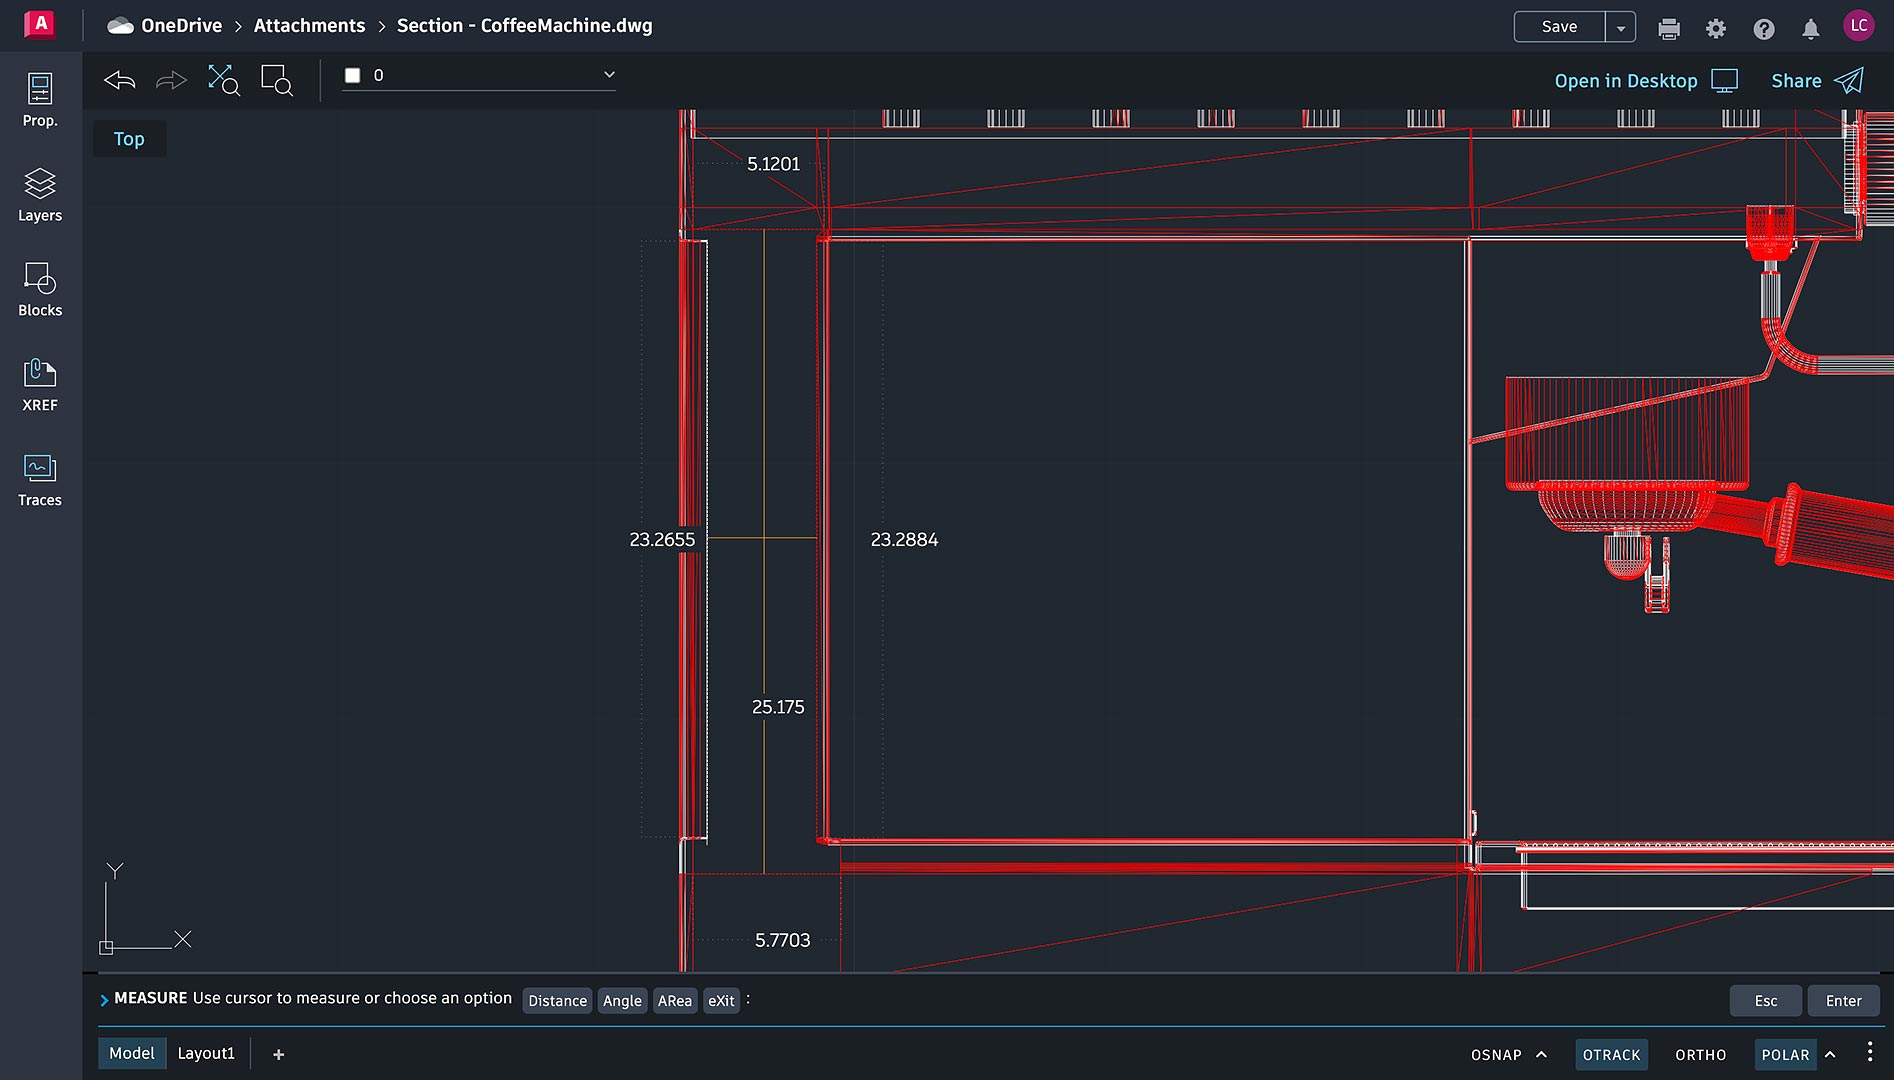Open the Layers panel

[40, 195]
